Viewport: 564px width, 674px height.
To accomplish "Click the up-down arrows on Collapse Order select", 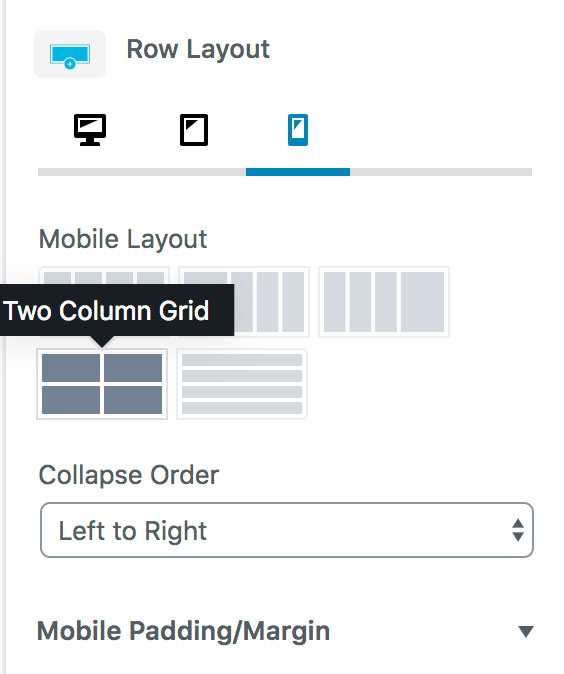I will pos(518,530).
